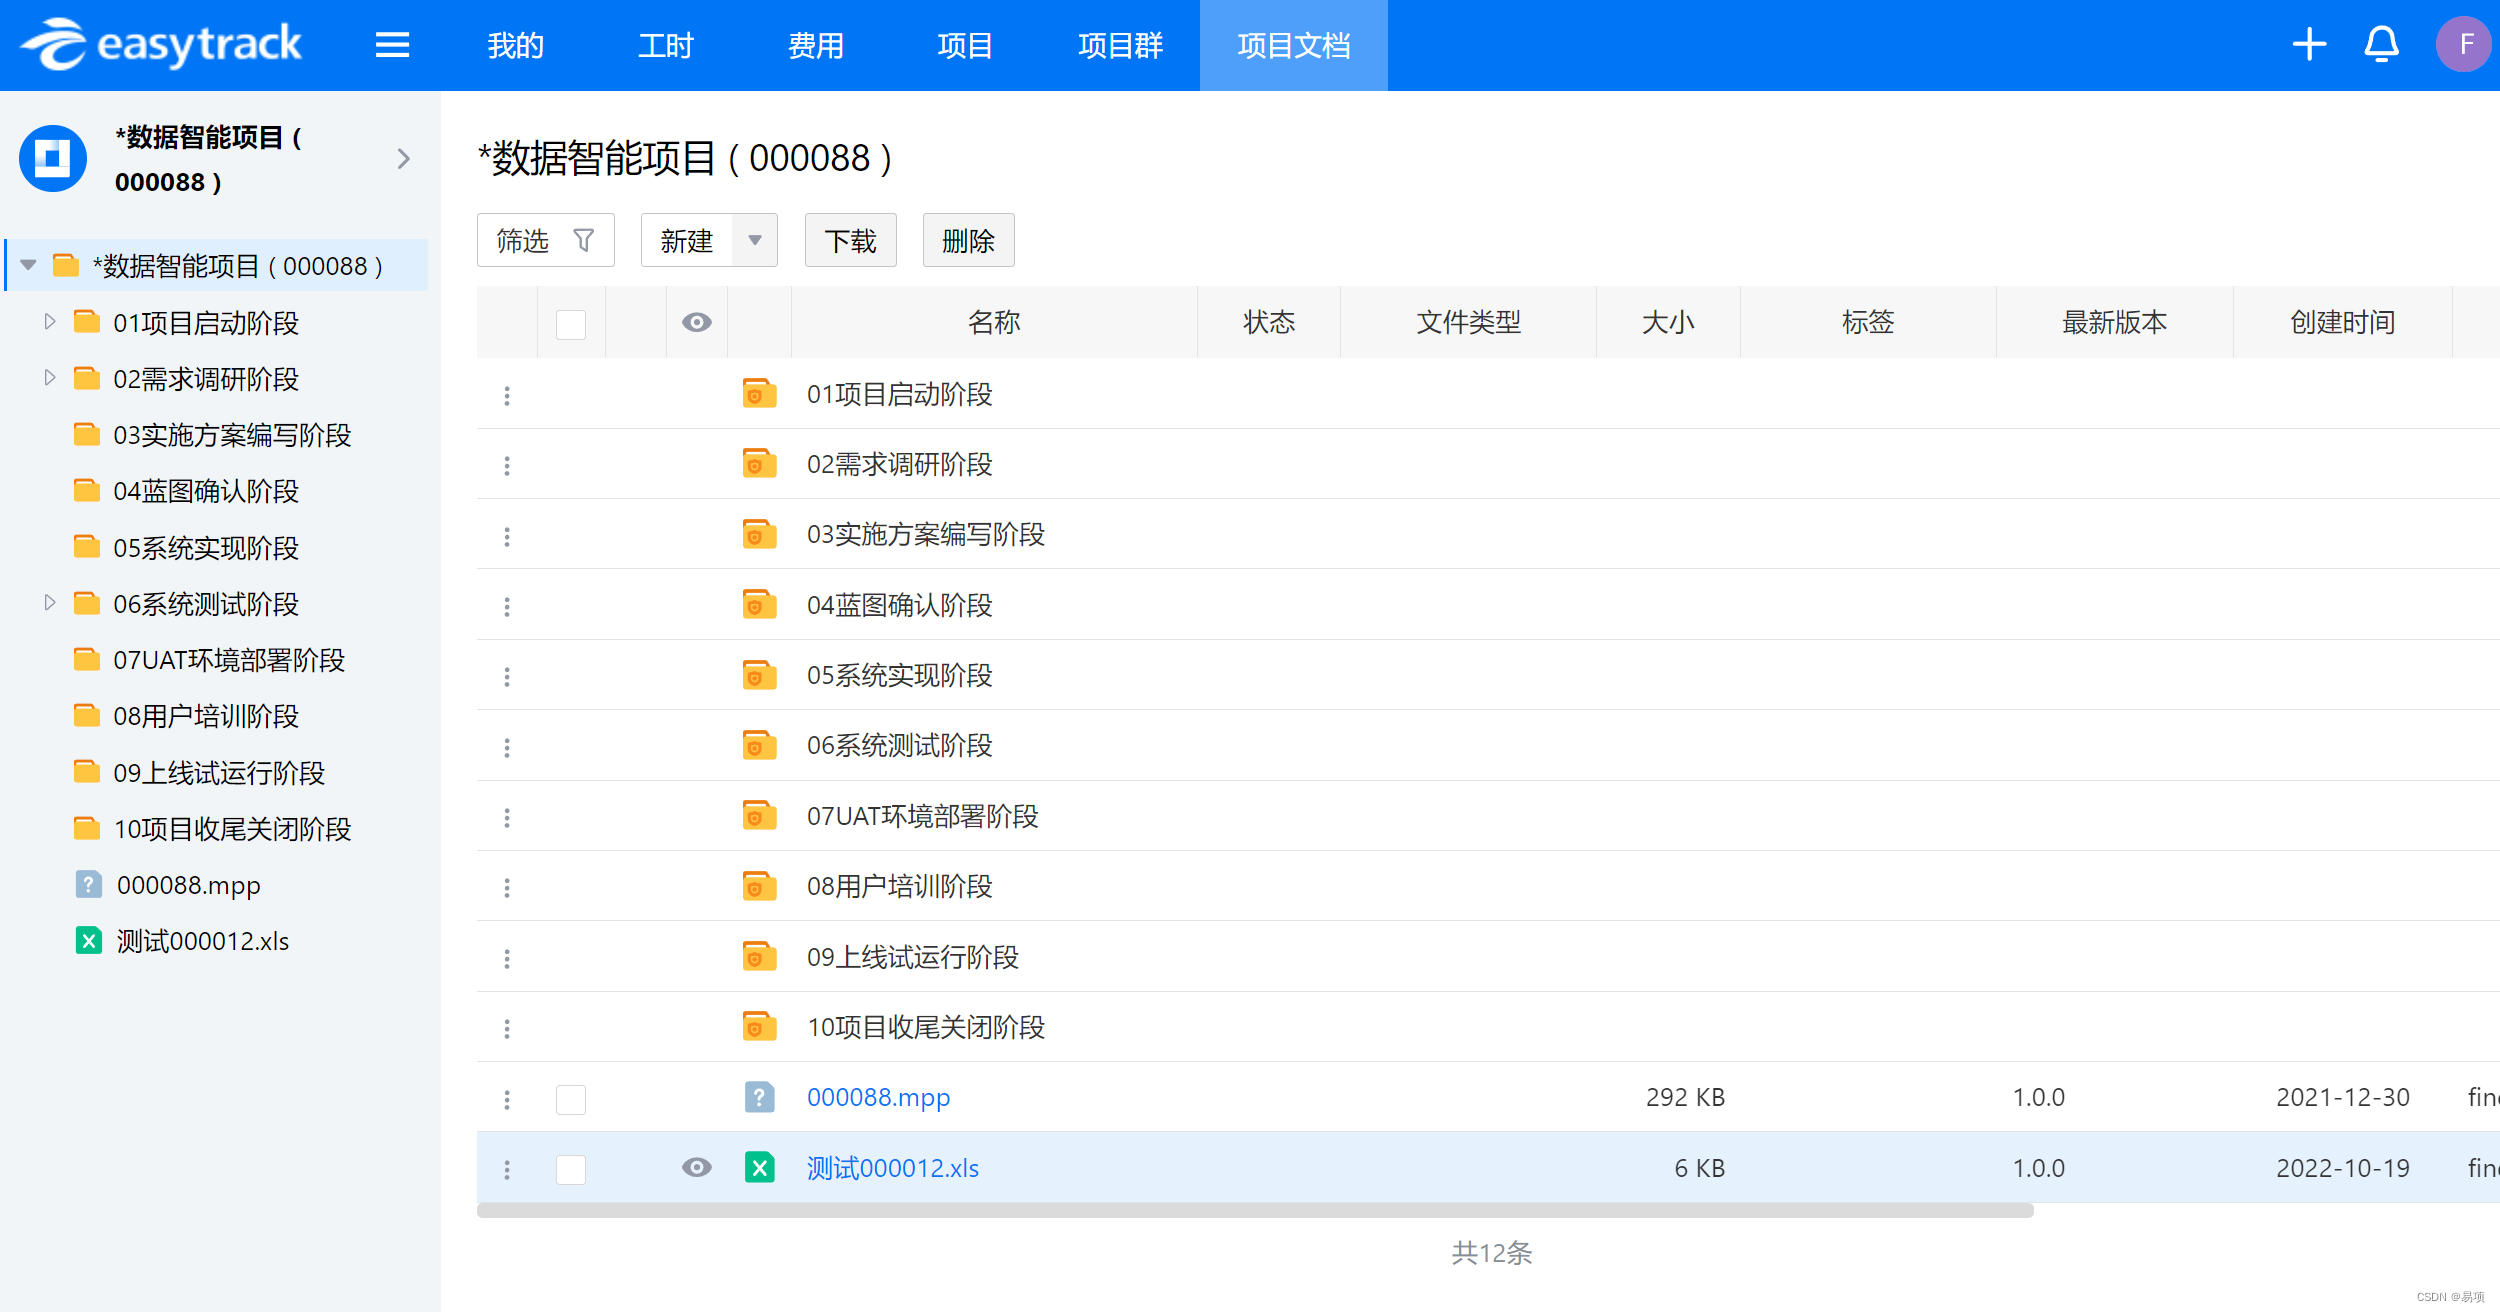The height and width of the screenshot is (1312, 2500).
Task: Collapse the root *数据智能项目 tree node
Action: click(x=28, y=265)
